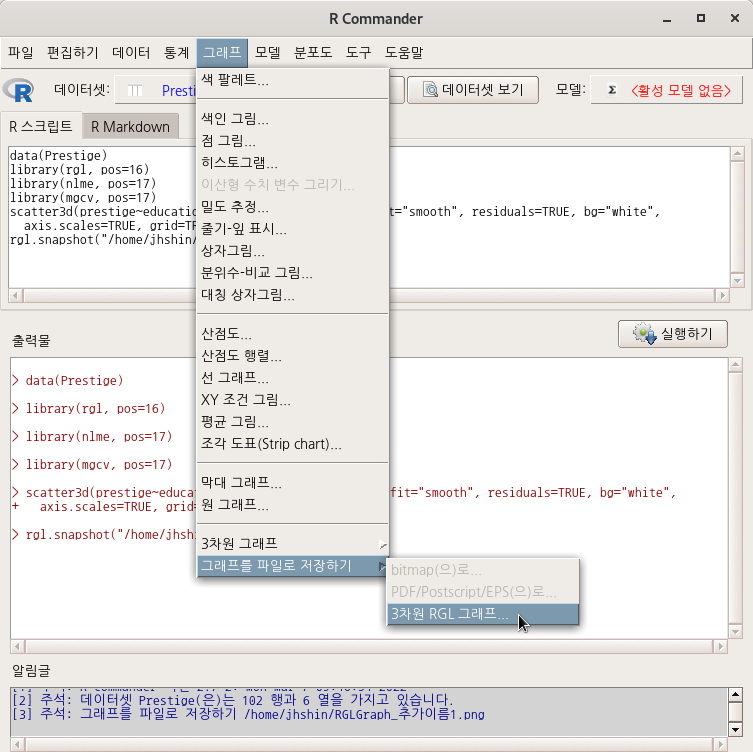Click the dataset table icon beside Prestige
Viewport: 753px width, 752px height.
135,90
